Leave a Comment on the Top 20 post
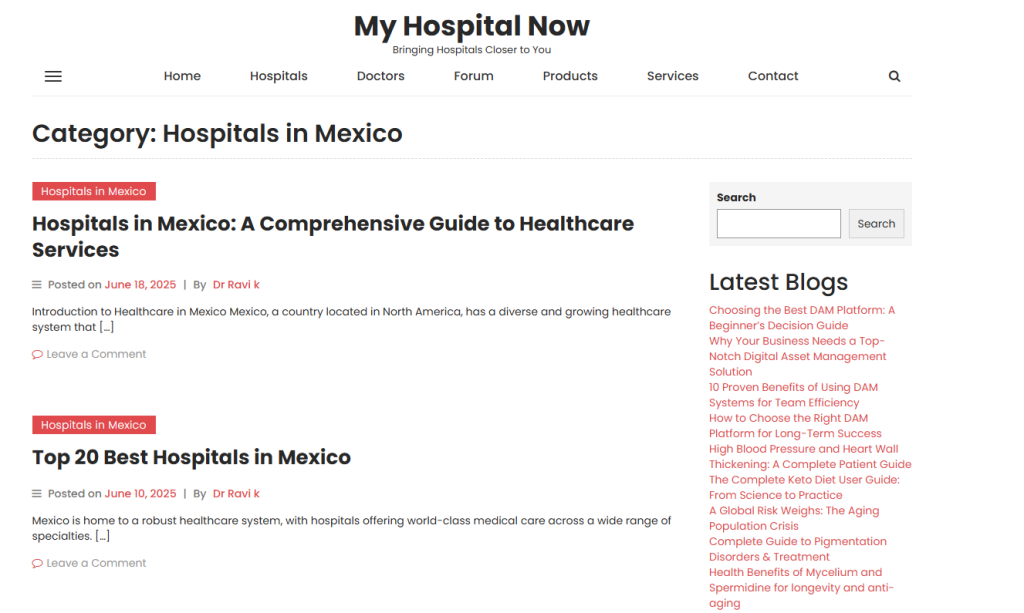This screenshot has height=613, width=1024. (x=96, y=563)
